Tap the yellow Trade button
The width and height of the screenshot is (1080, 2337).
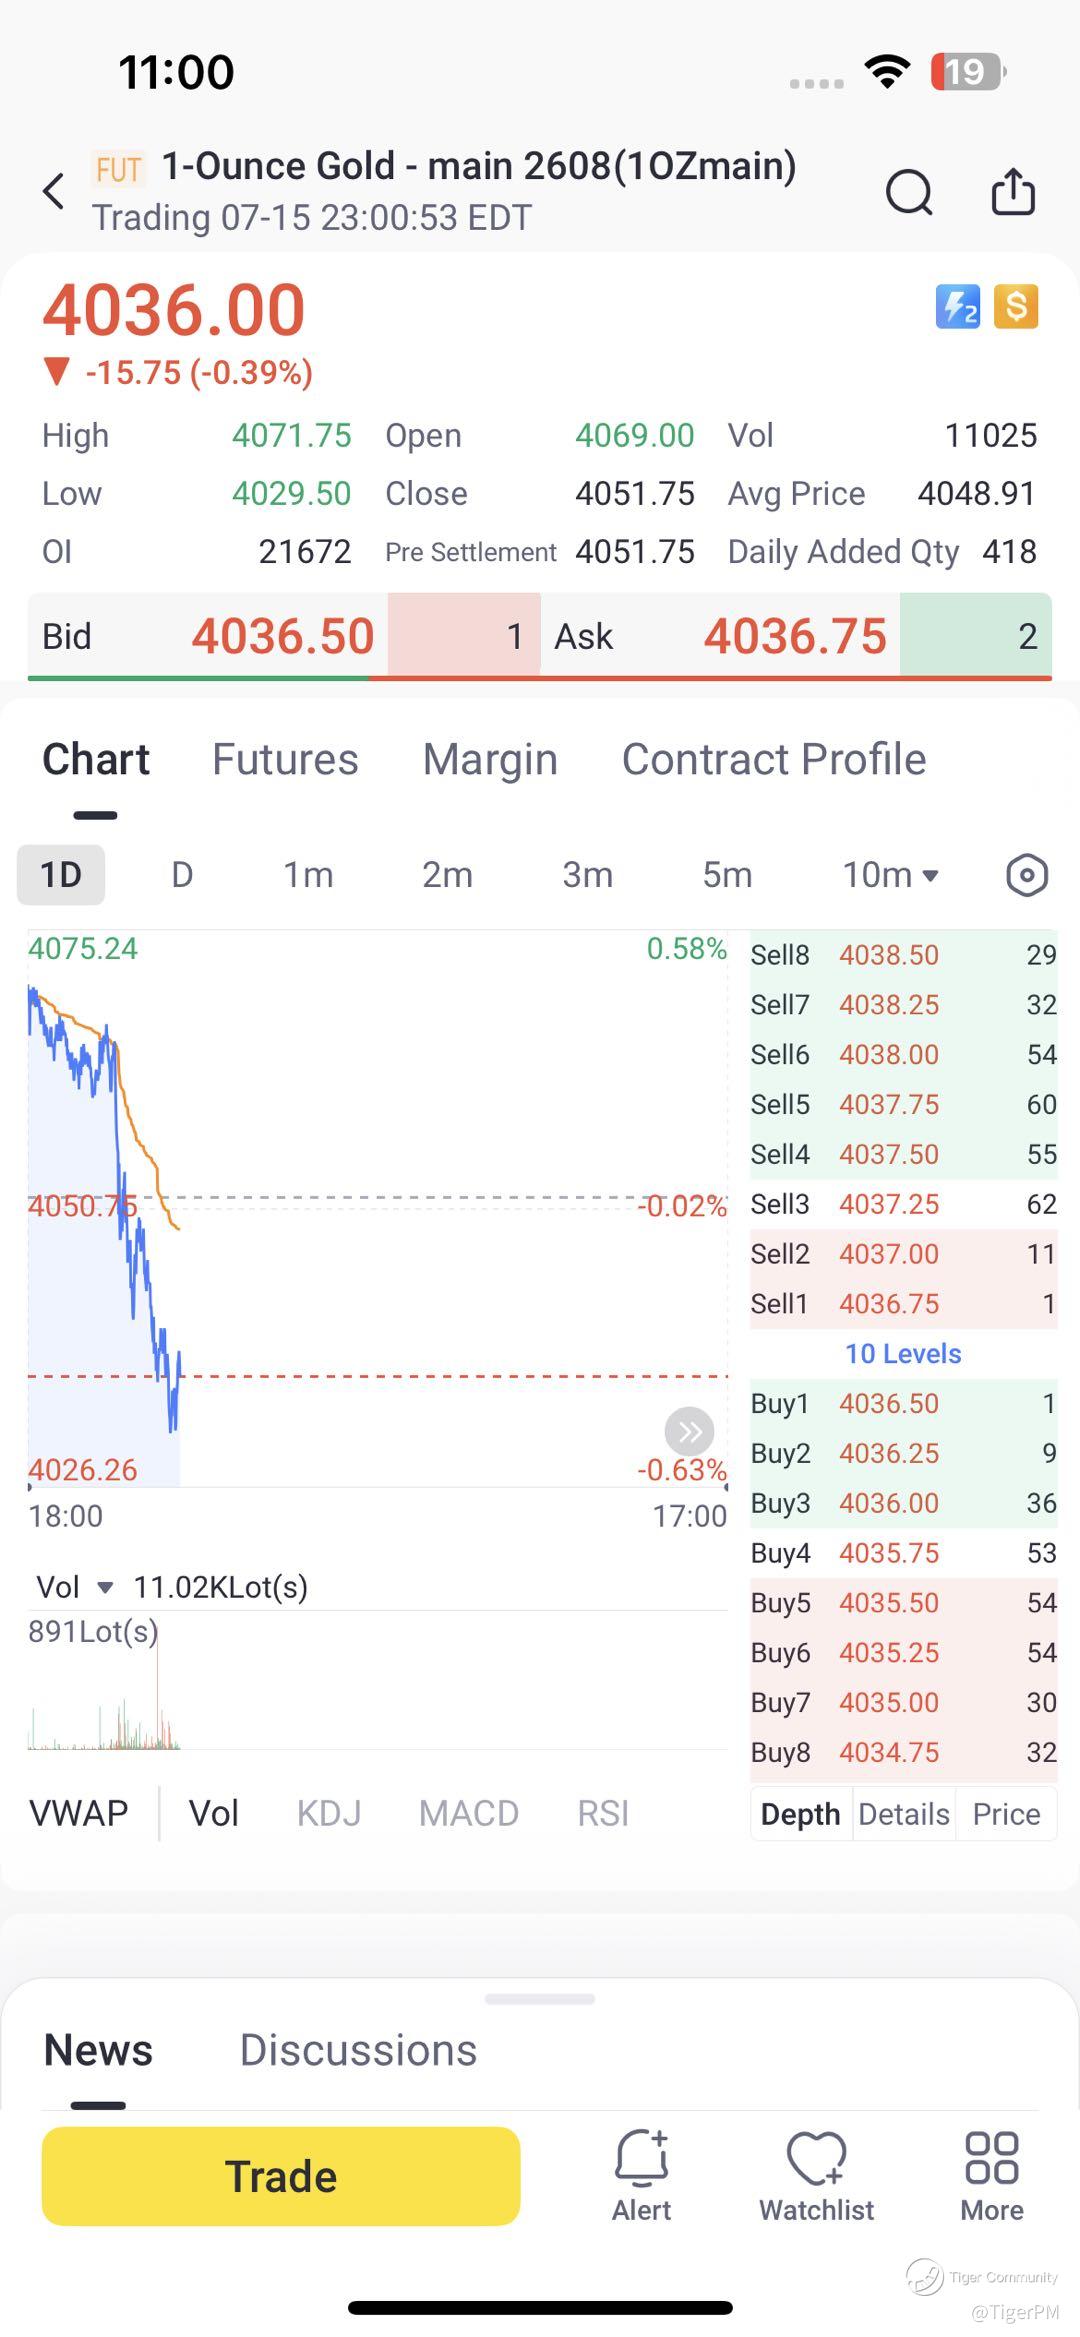[x=281, y=2176]
